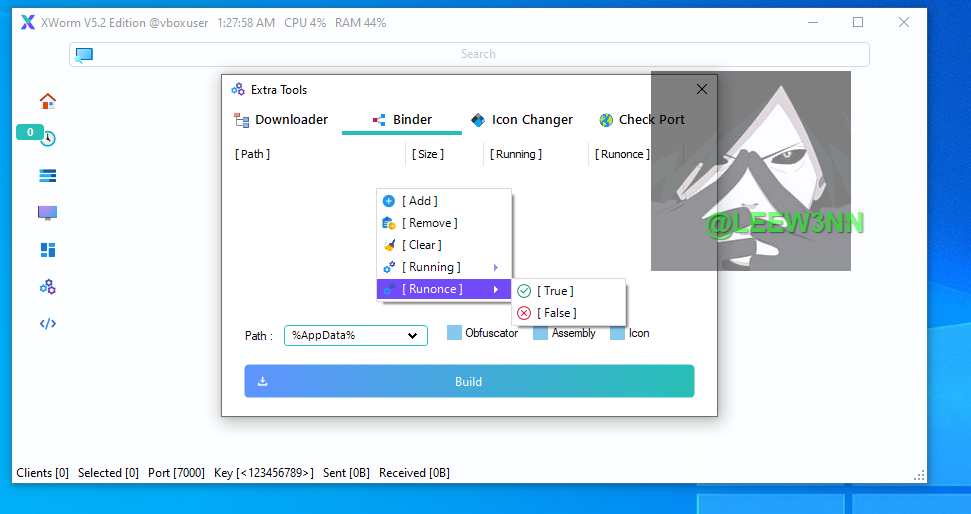Choose [ True ] in the Runonce submenu
Screen dimensions: 971x514
point(555,291)
